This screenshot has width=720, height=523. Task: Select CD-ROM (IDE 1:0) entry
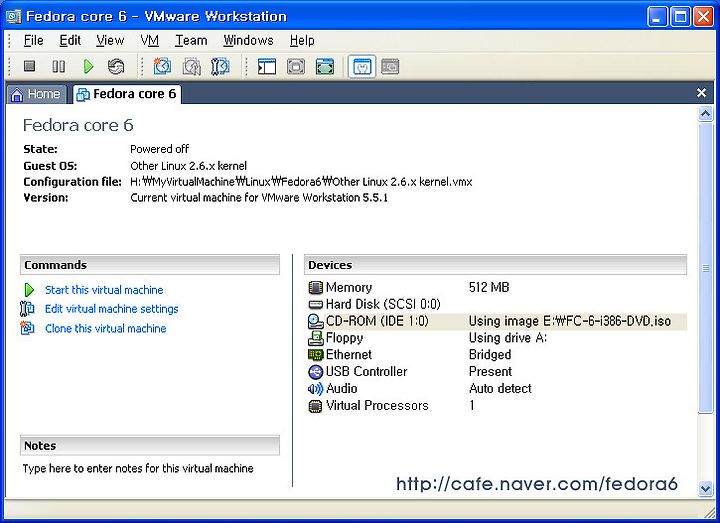click(377, 321)
